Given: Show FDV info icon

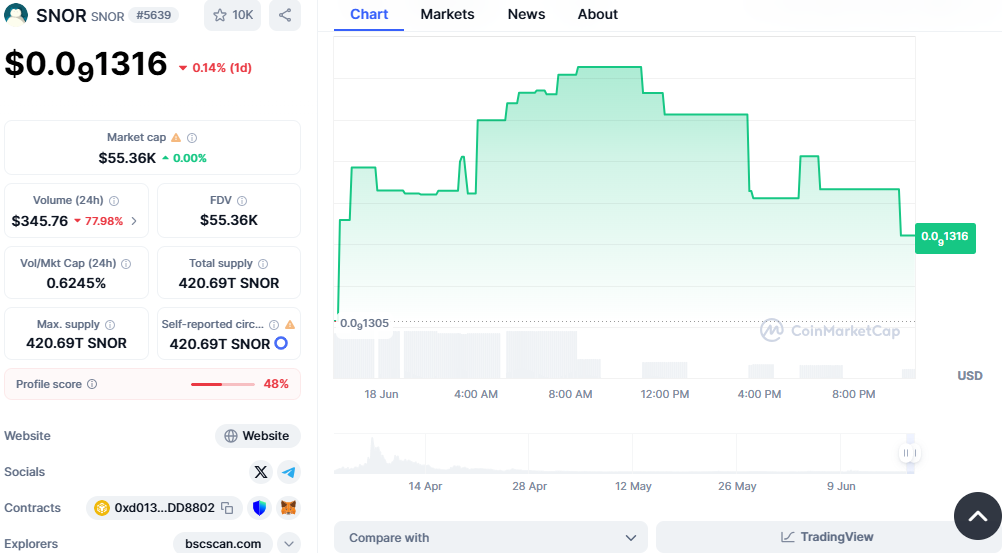Looking at the screenshot, I should tap(242, 201).
